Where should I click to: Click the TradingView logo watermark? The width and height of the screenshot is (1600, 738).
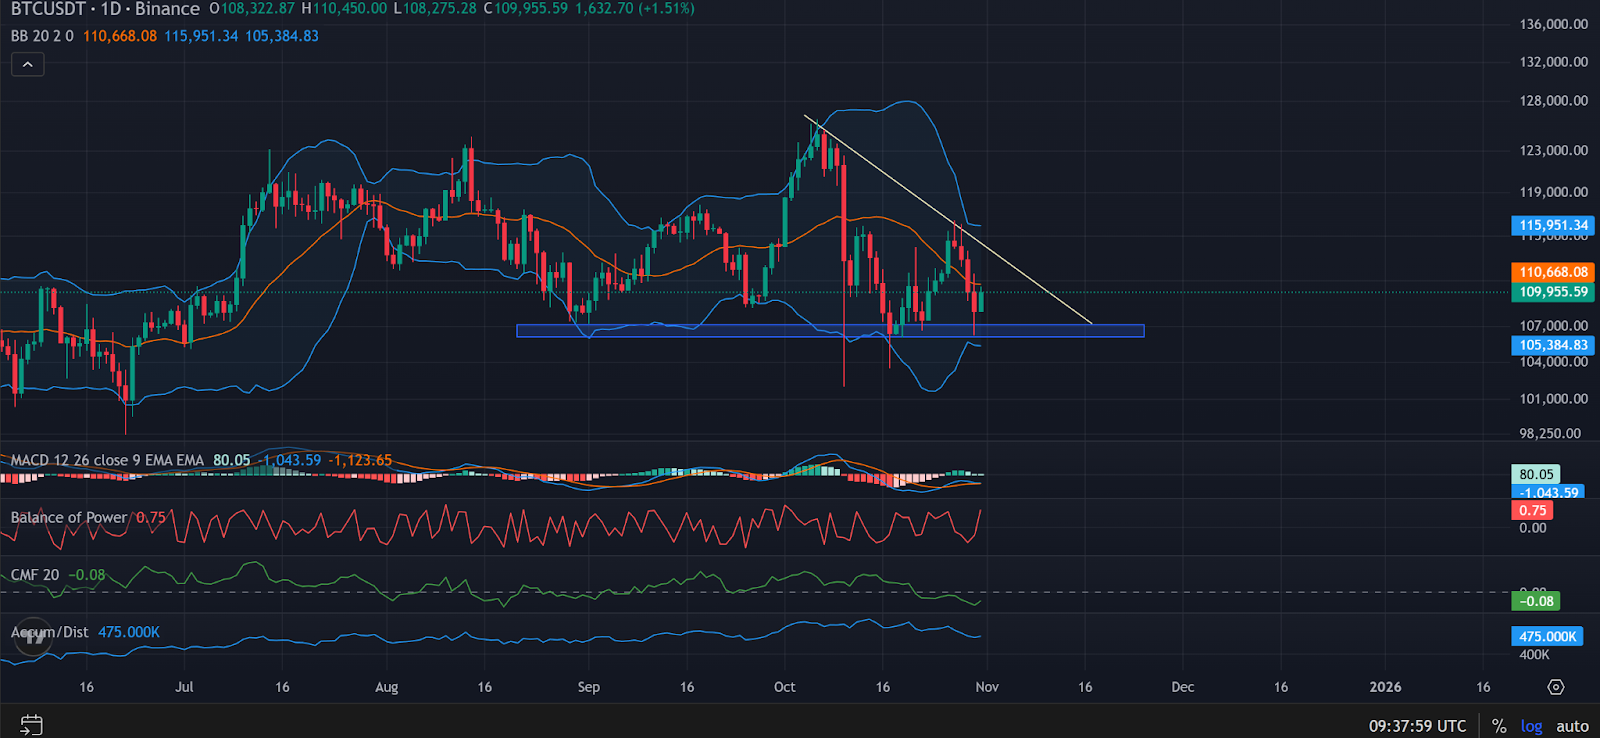click(34, 636)
